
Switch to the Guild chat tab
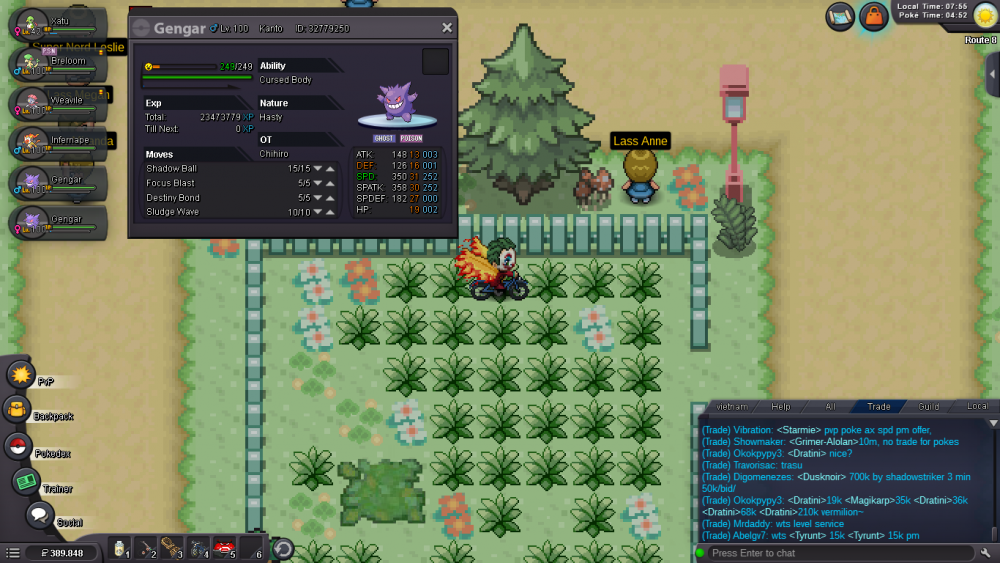pyautogui.click(x=929, y=407)
